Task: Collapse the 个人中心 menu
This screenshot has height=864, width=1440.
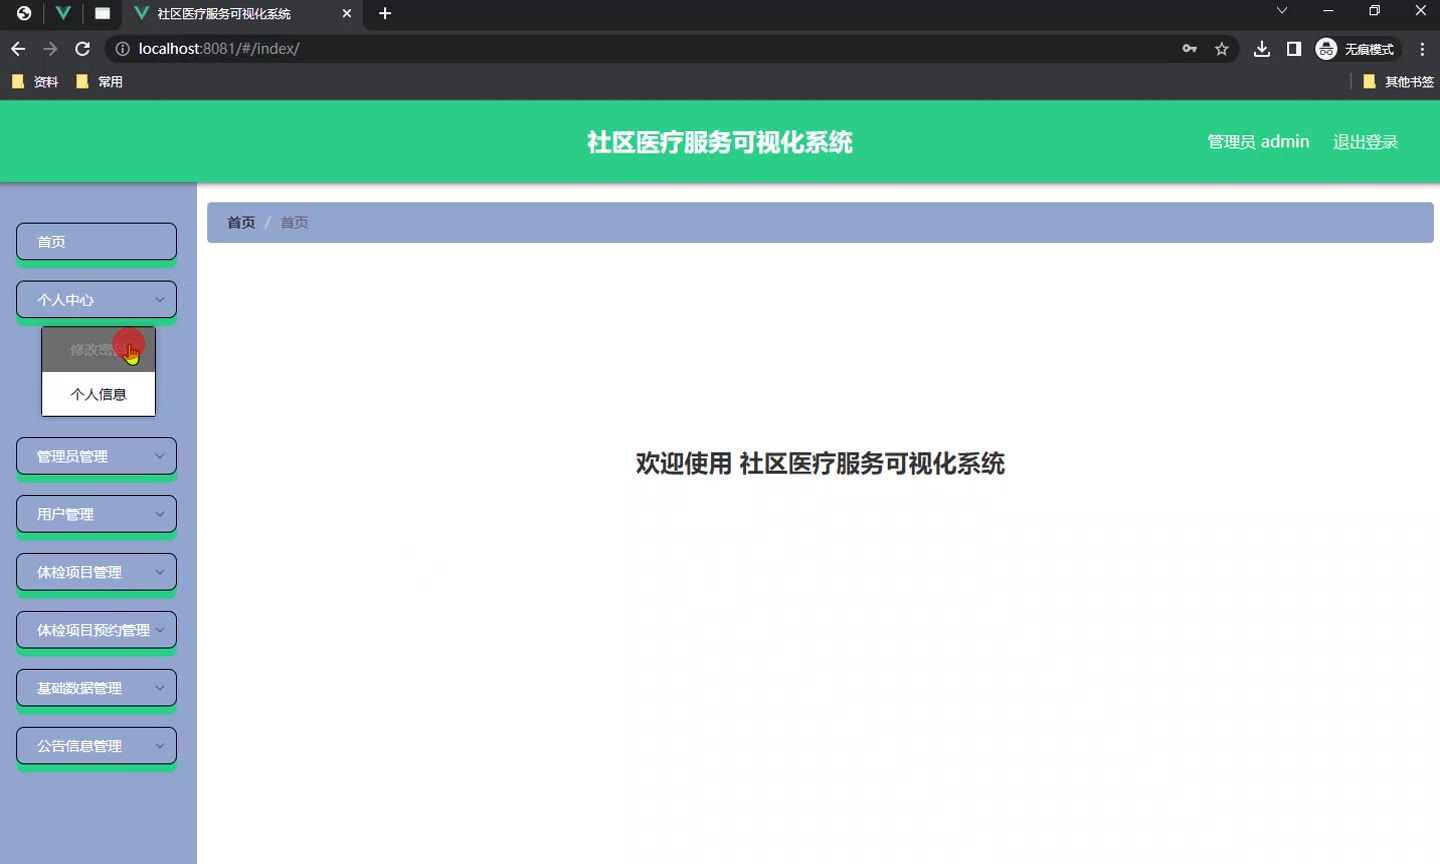Action: point(96,300)
